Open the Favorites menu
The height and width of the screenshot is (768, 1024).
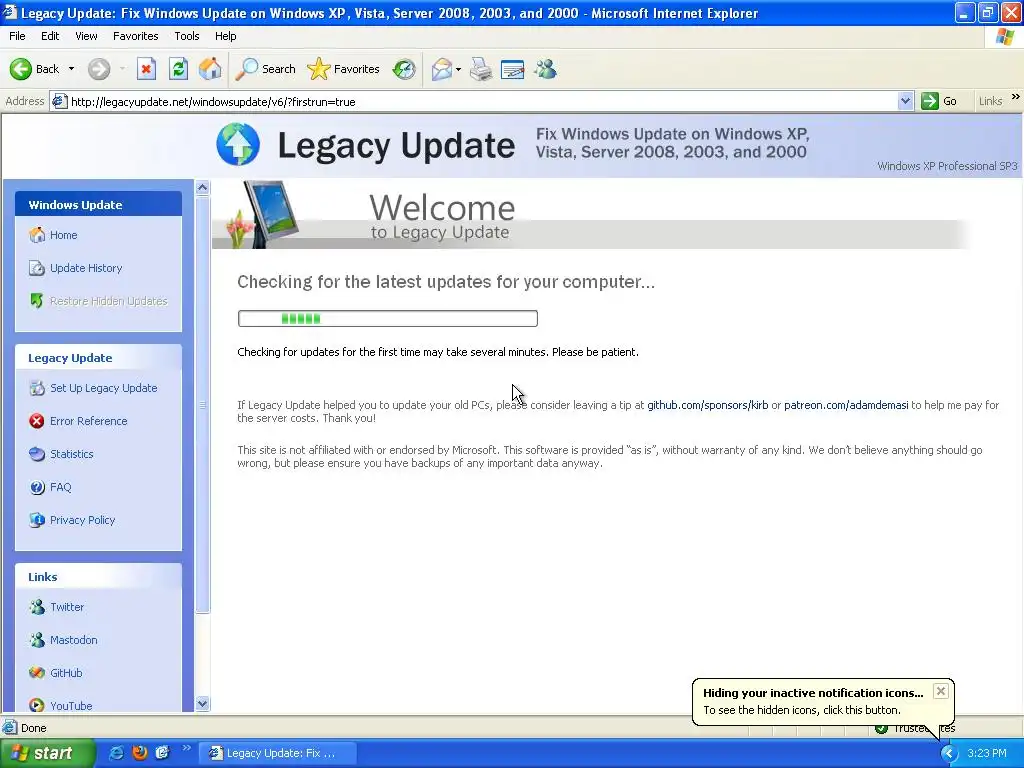click(135, 36)
